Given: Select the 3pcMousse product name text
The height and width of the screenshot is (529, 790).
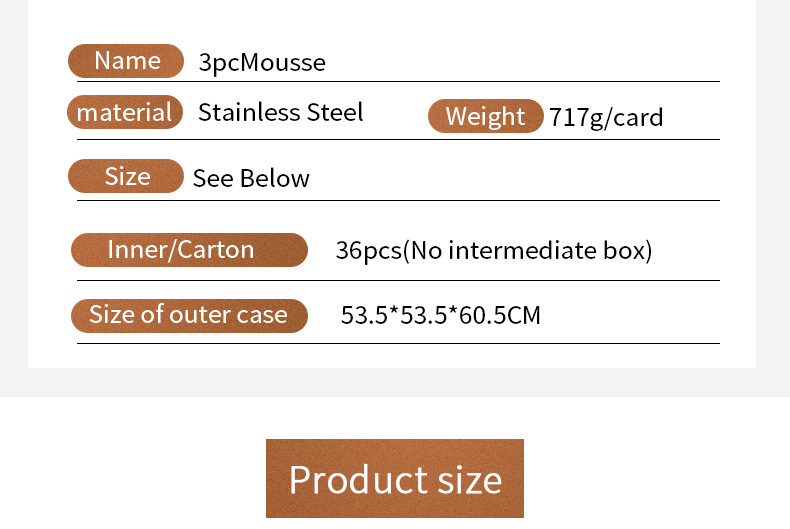Looking at the screenshot, I should coord(262,63).
